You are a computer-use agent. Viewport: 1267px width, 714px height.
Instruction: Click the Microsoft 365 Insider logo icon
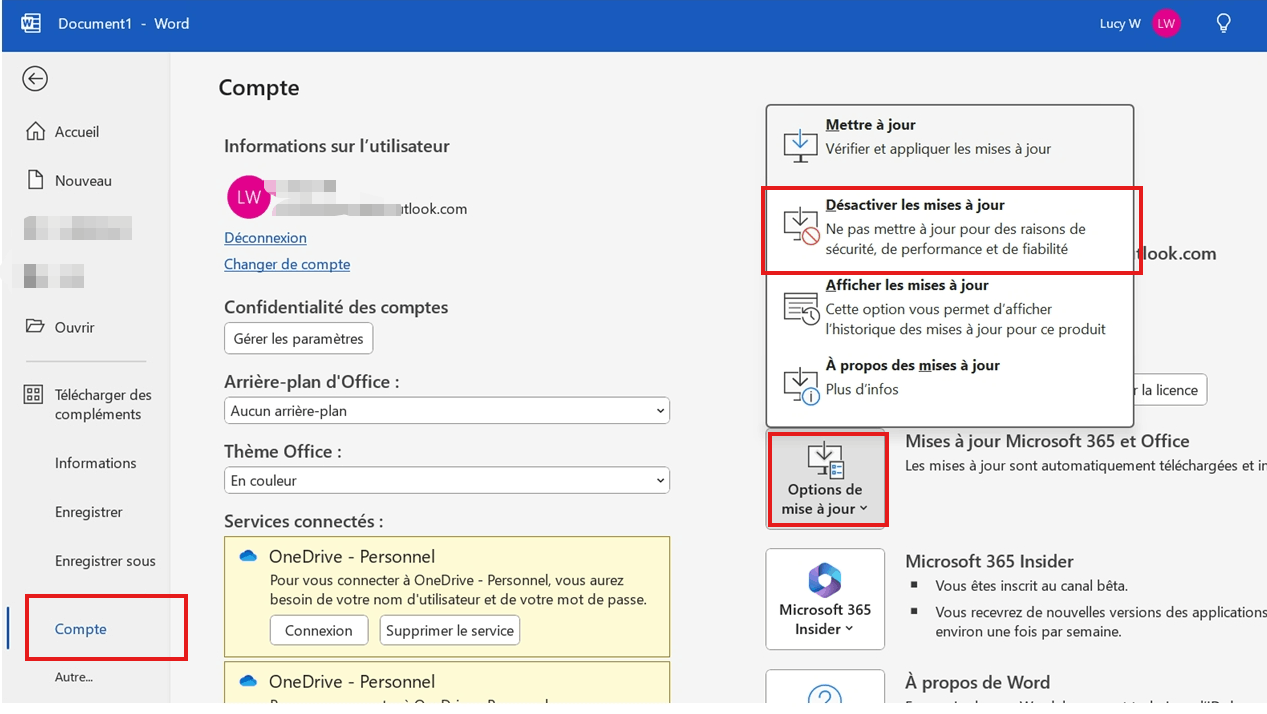tap(825, 579)
